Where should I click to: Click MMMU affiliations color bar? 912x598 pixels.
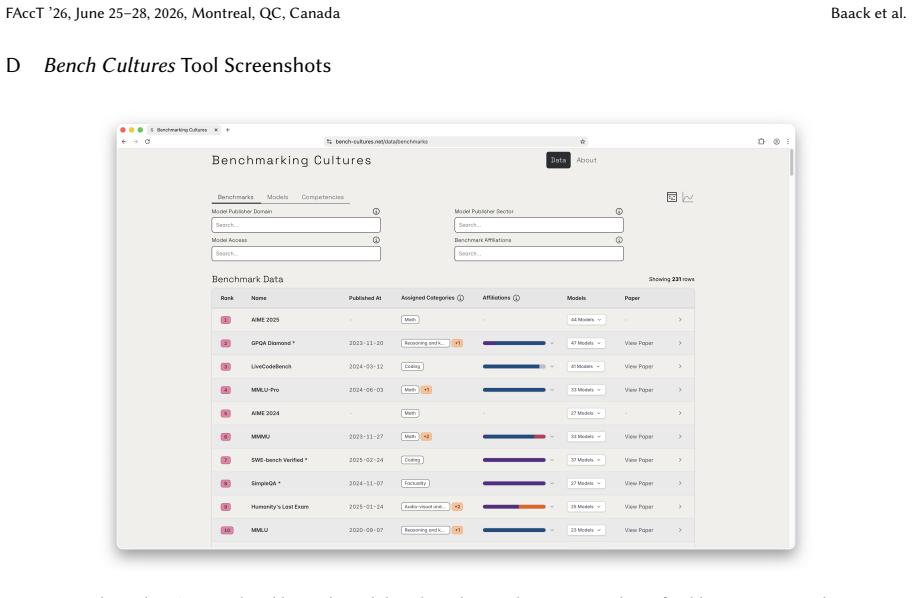pyautogui.click(x=514, y=437)
